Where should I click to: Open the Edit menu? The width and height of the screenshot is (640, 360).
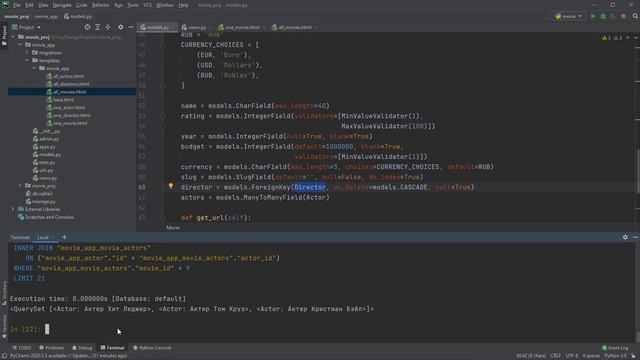(x=29, y=5)
